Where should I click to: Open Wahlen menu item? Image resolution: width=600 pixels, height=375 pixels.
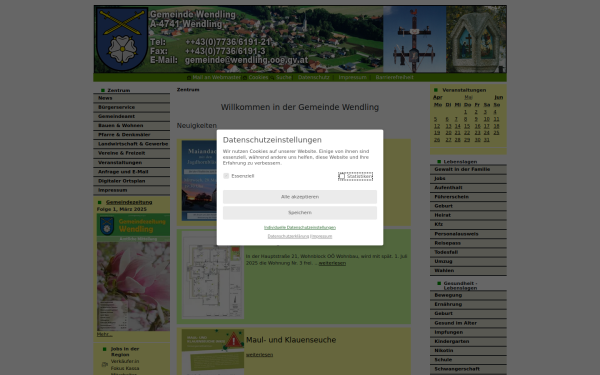(468, 271)
